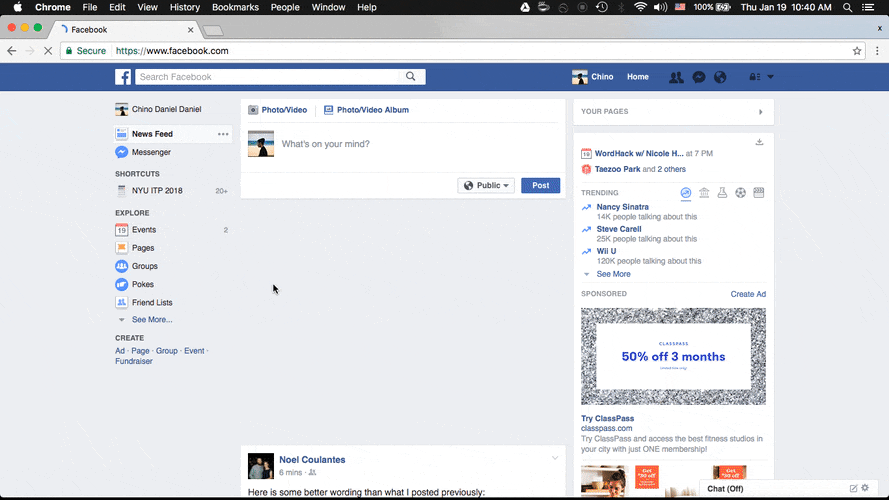Open the File menu

pos(90,7)
